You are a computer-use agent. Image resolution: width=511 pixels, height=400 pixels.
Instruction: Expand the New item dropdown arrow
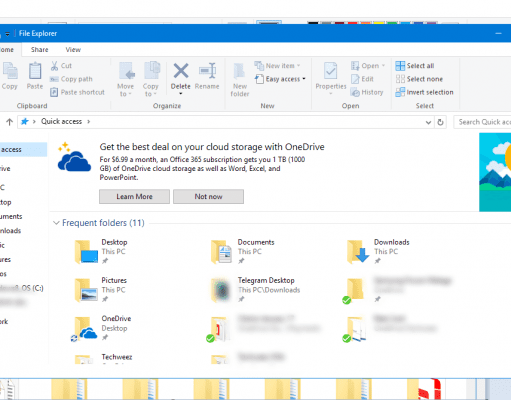[x=298, y=66]
